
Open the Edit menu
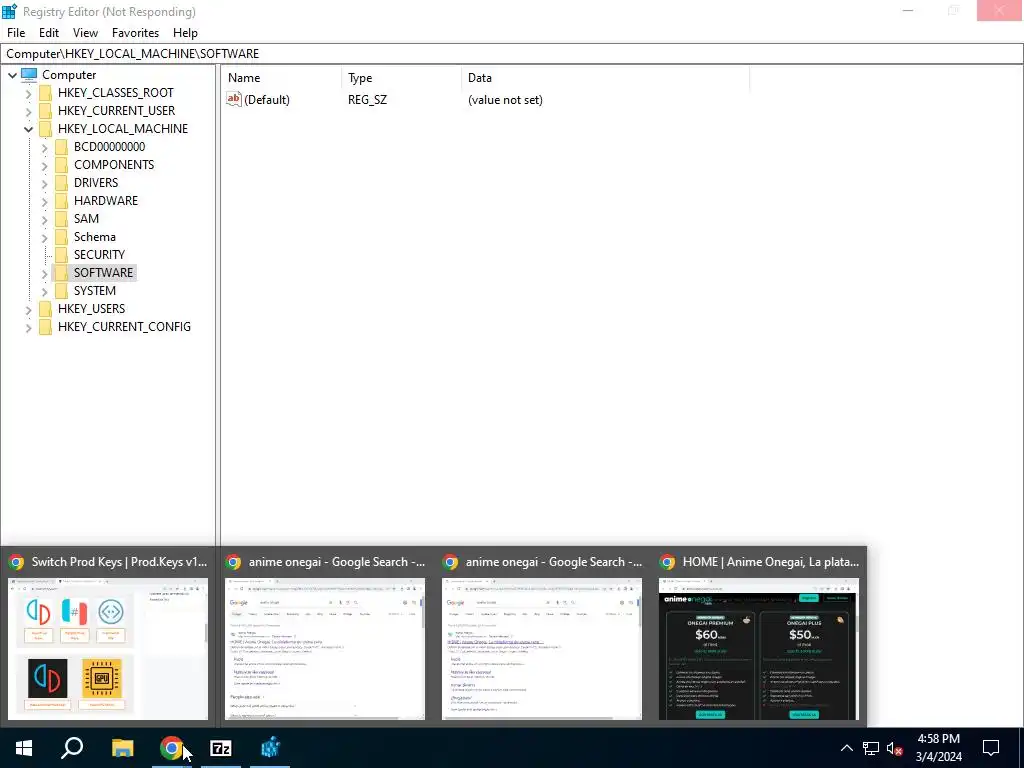(x=49, y=33)
